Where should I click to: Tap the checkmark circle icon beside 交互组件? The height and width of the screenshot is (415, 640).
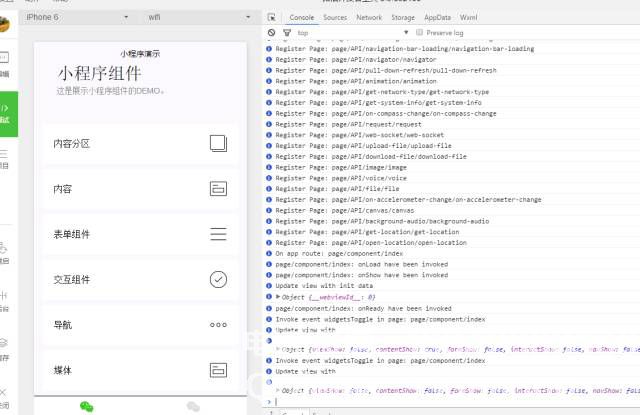point(218,280)
